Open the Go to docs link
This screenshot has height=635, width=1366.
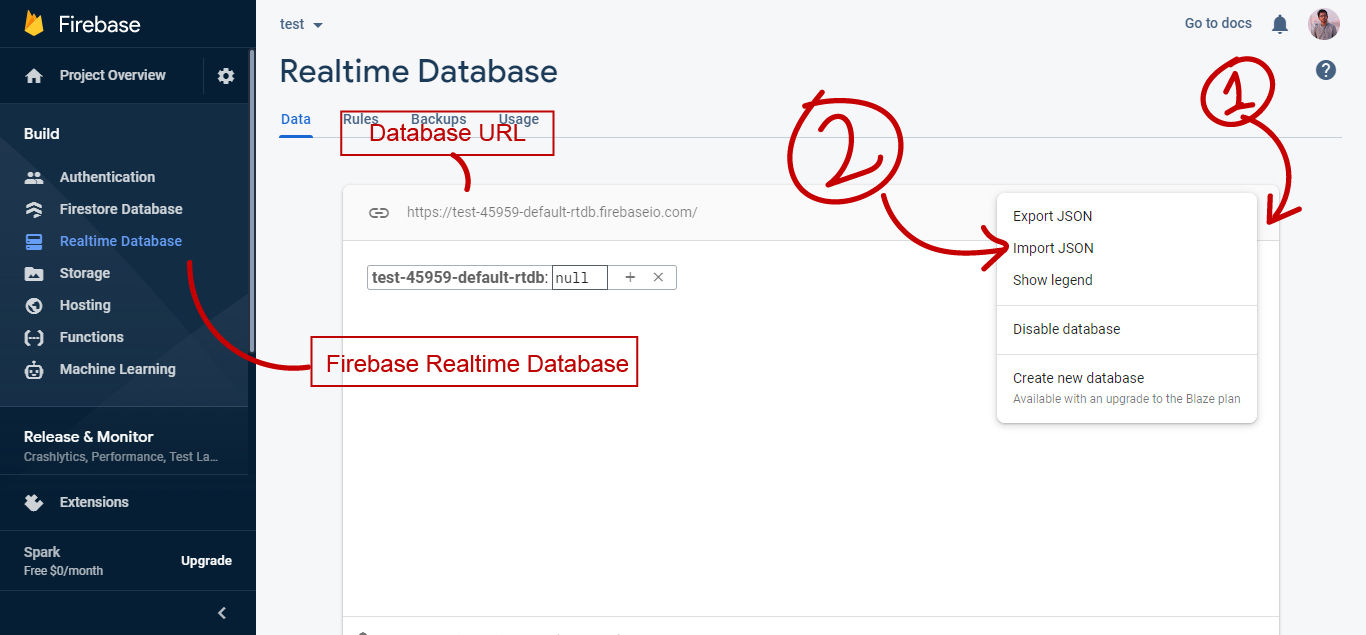[1217, 22]
